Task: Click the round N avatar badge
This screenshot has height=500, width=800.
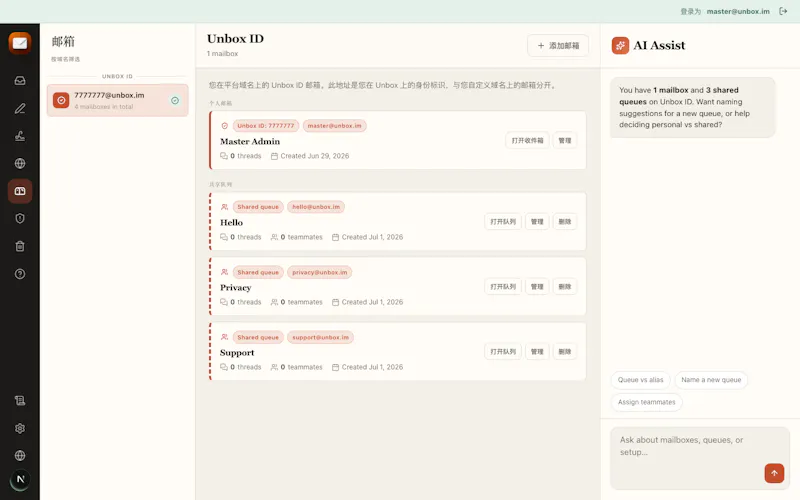Action: pyautogui.click(x=20, y=480)
